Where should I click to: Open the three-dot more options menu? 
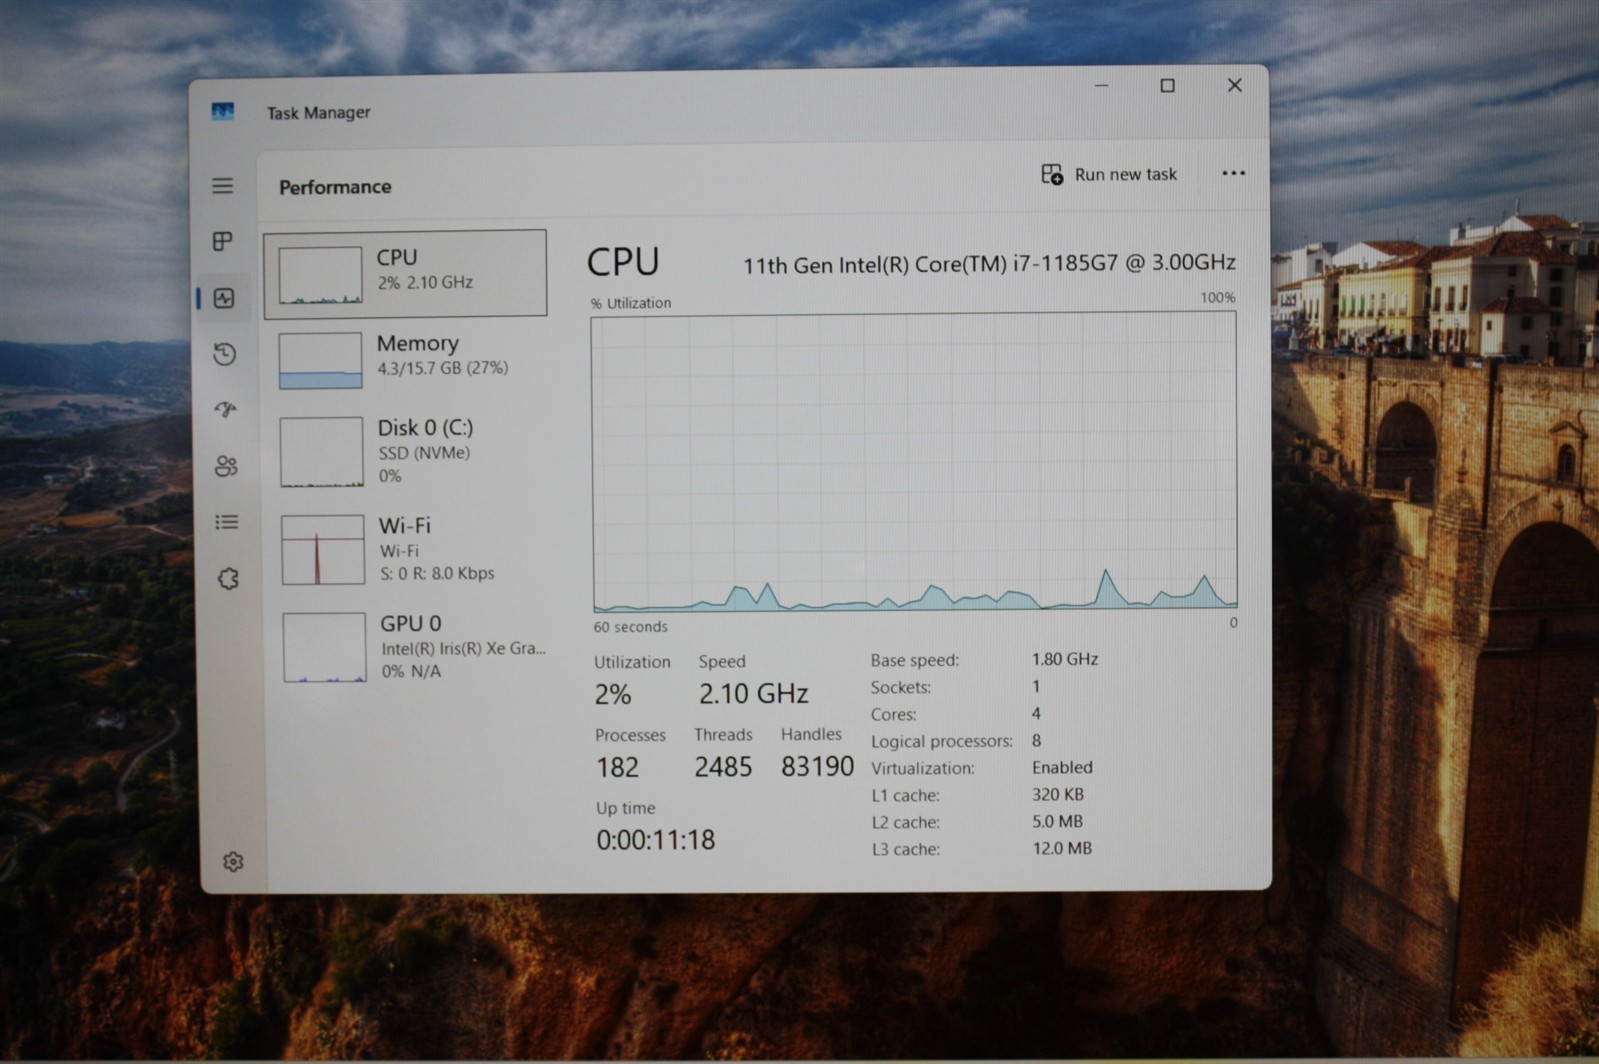1233,173
